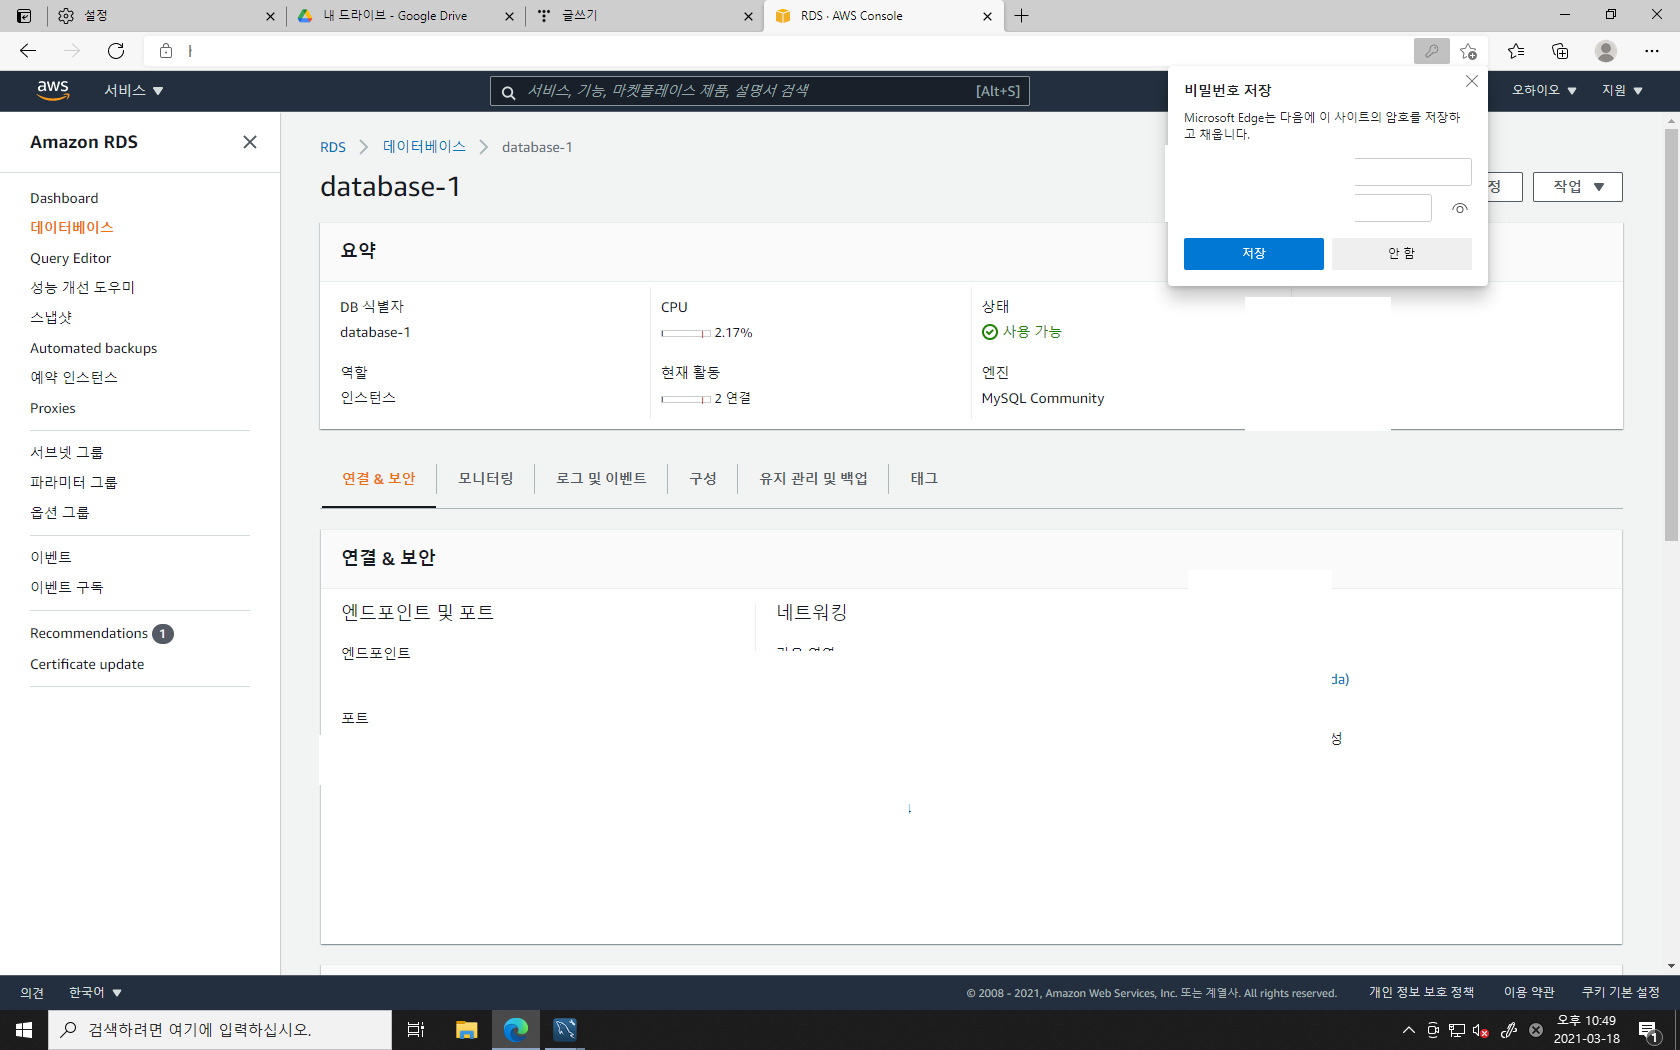This screenshot has height=1050, width=1680.
Task: Switch to the 연결 & 보안 tab
Action: pos(379,479)
